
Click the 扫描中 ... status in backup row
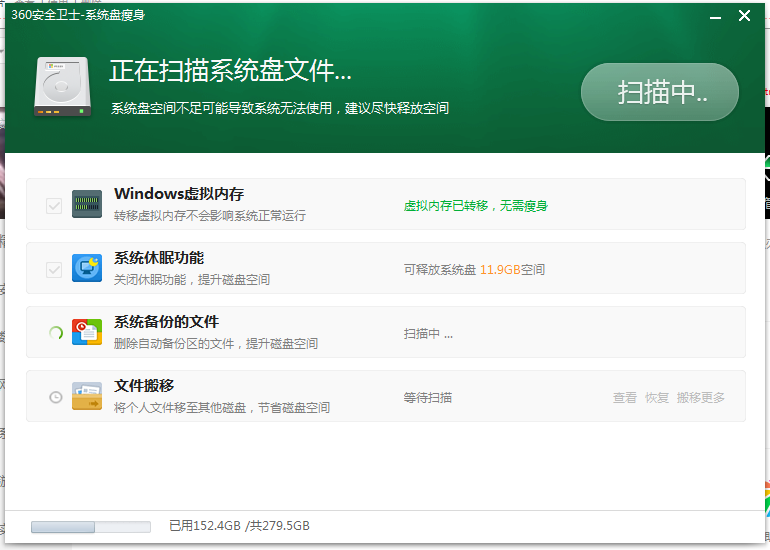pos(428,334)
